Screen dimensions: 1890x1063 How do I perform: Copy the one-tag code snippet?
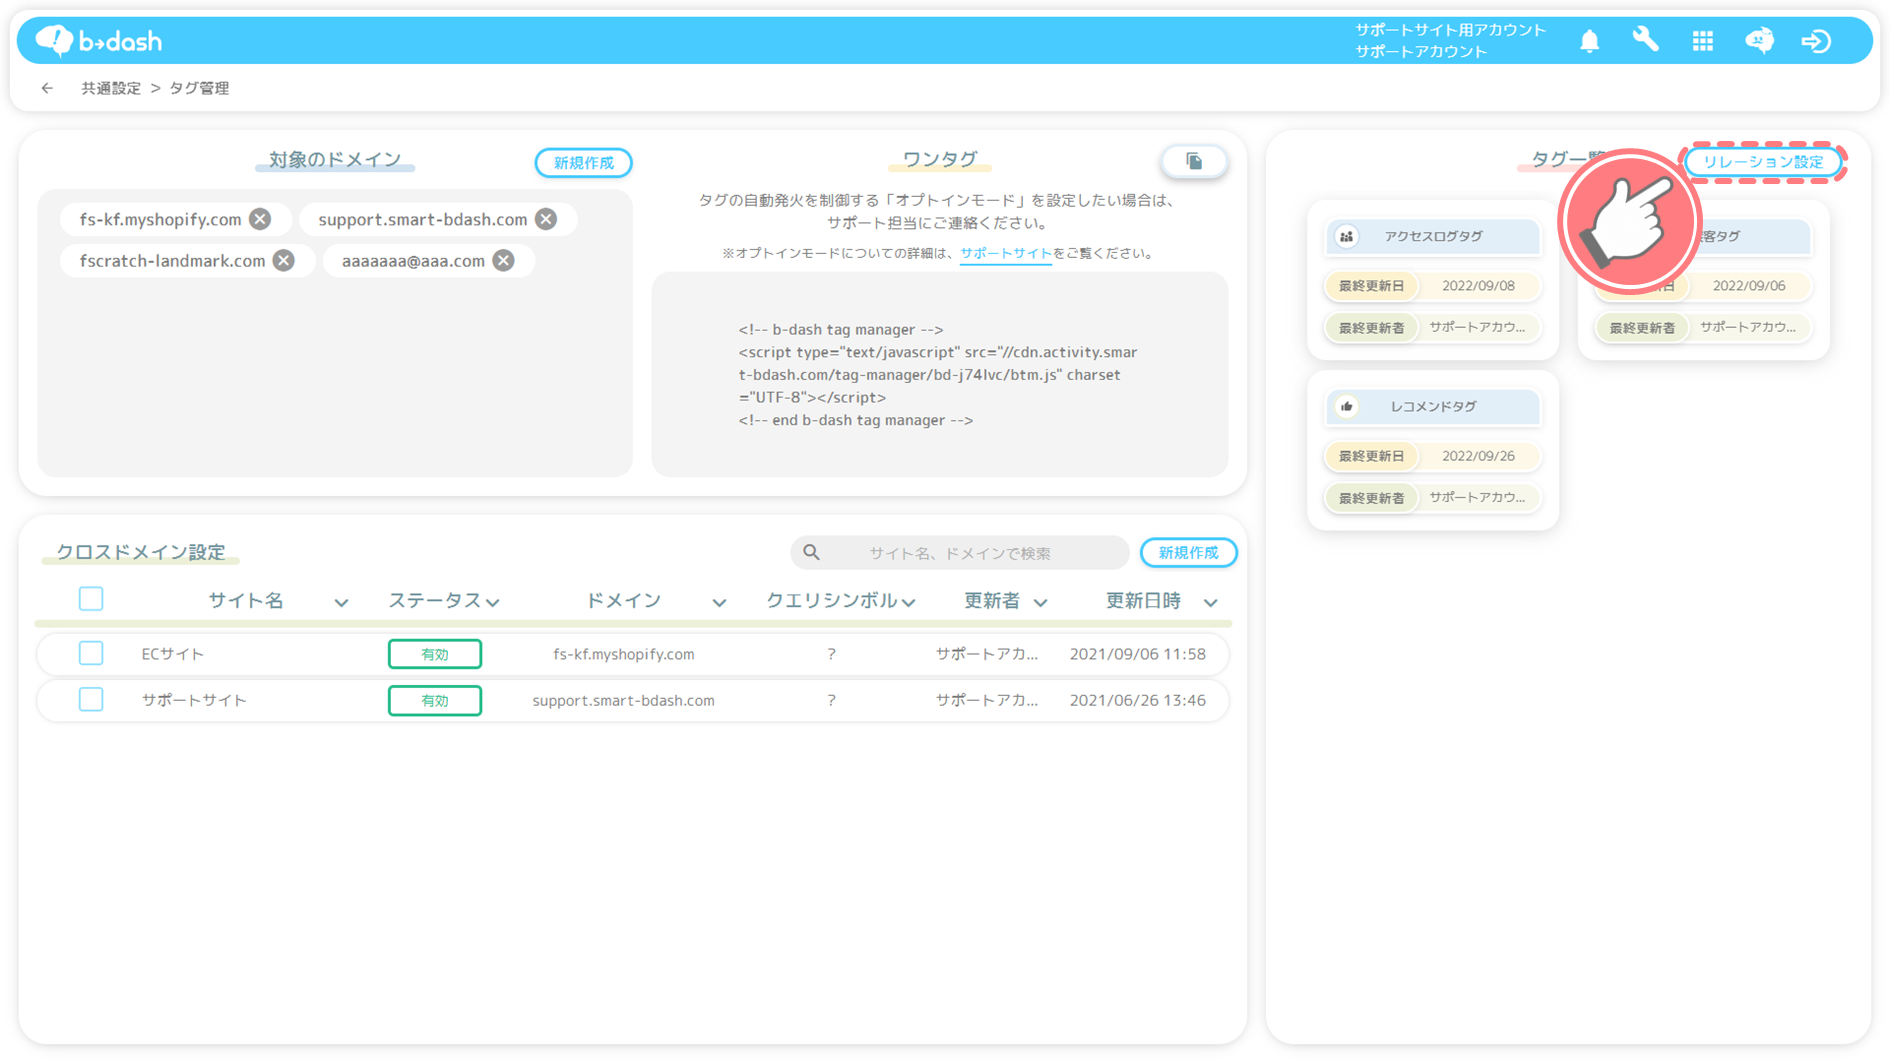tap(1194, 161)
